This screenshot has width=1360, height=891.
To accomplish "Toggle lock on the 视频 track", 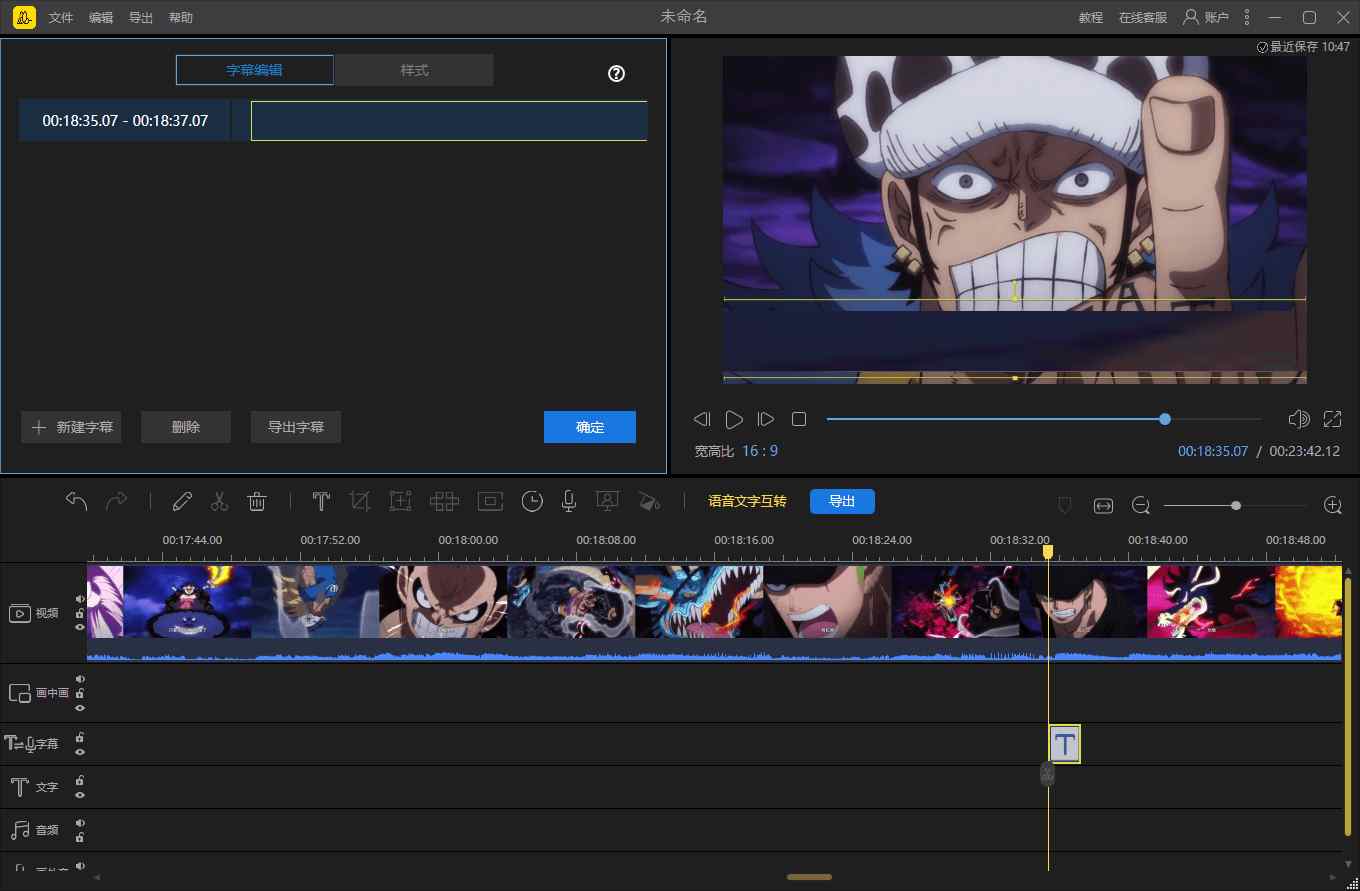I will tap(80, 613).
